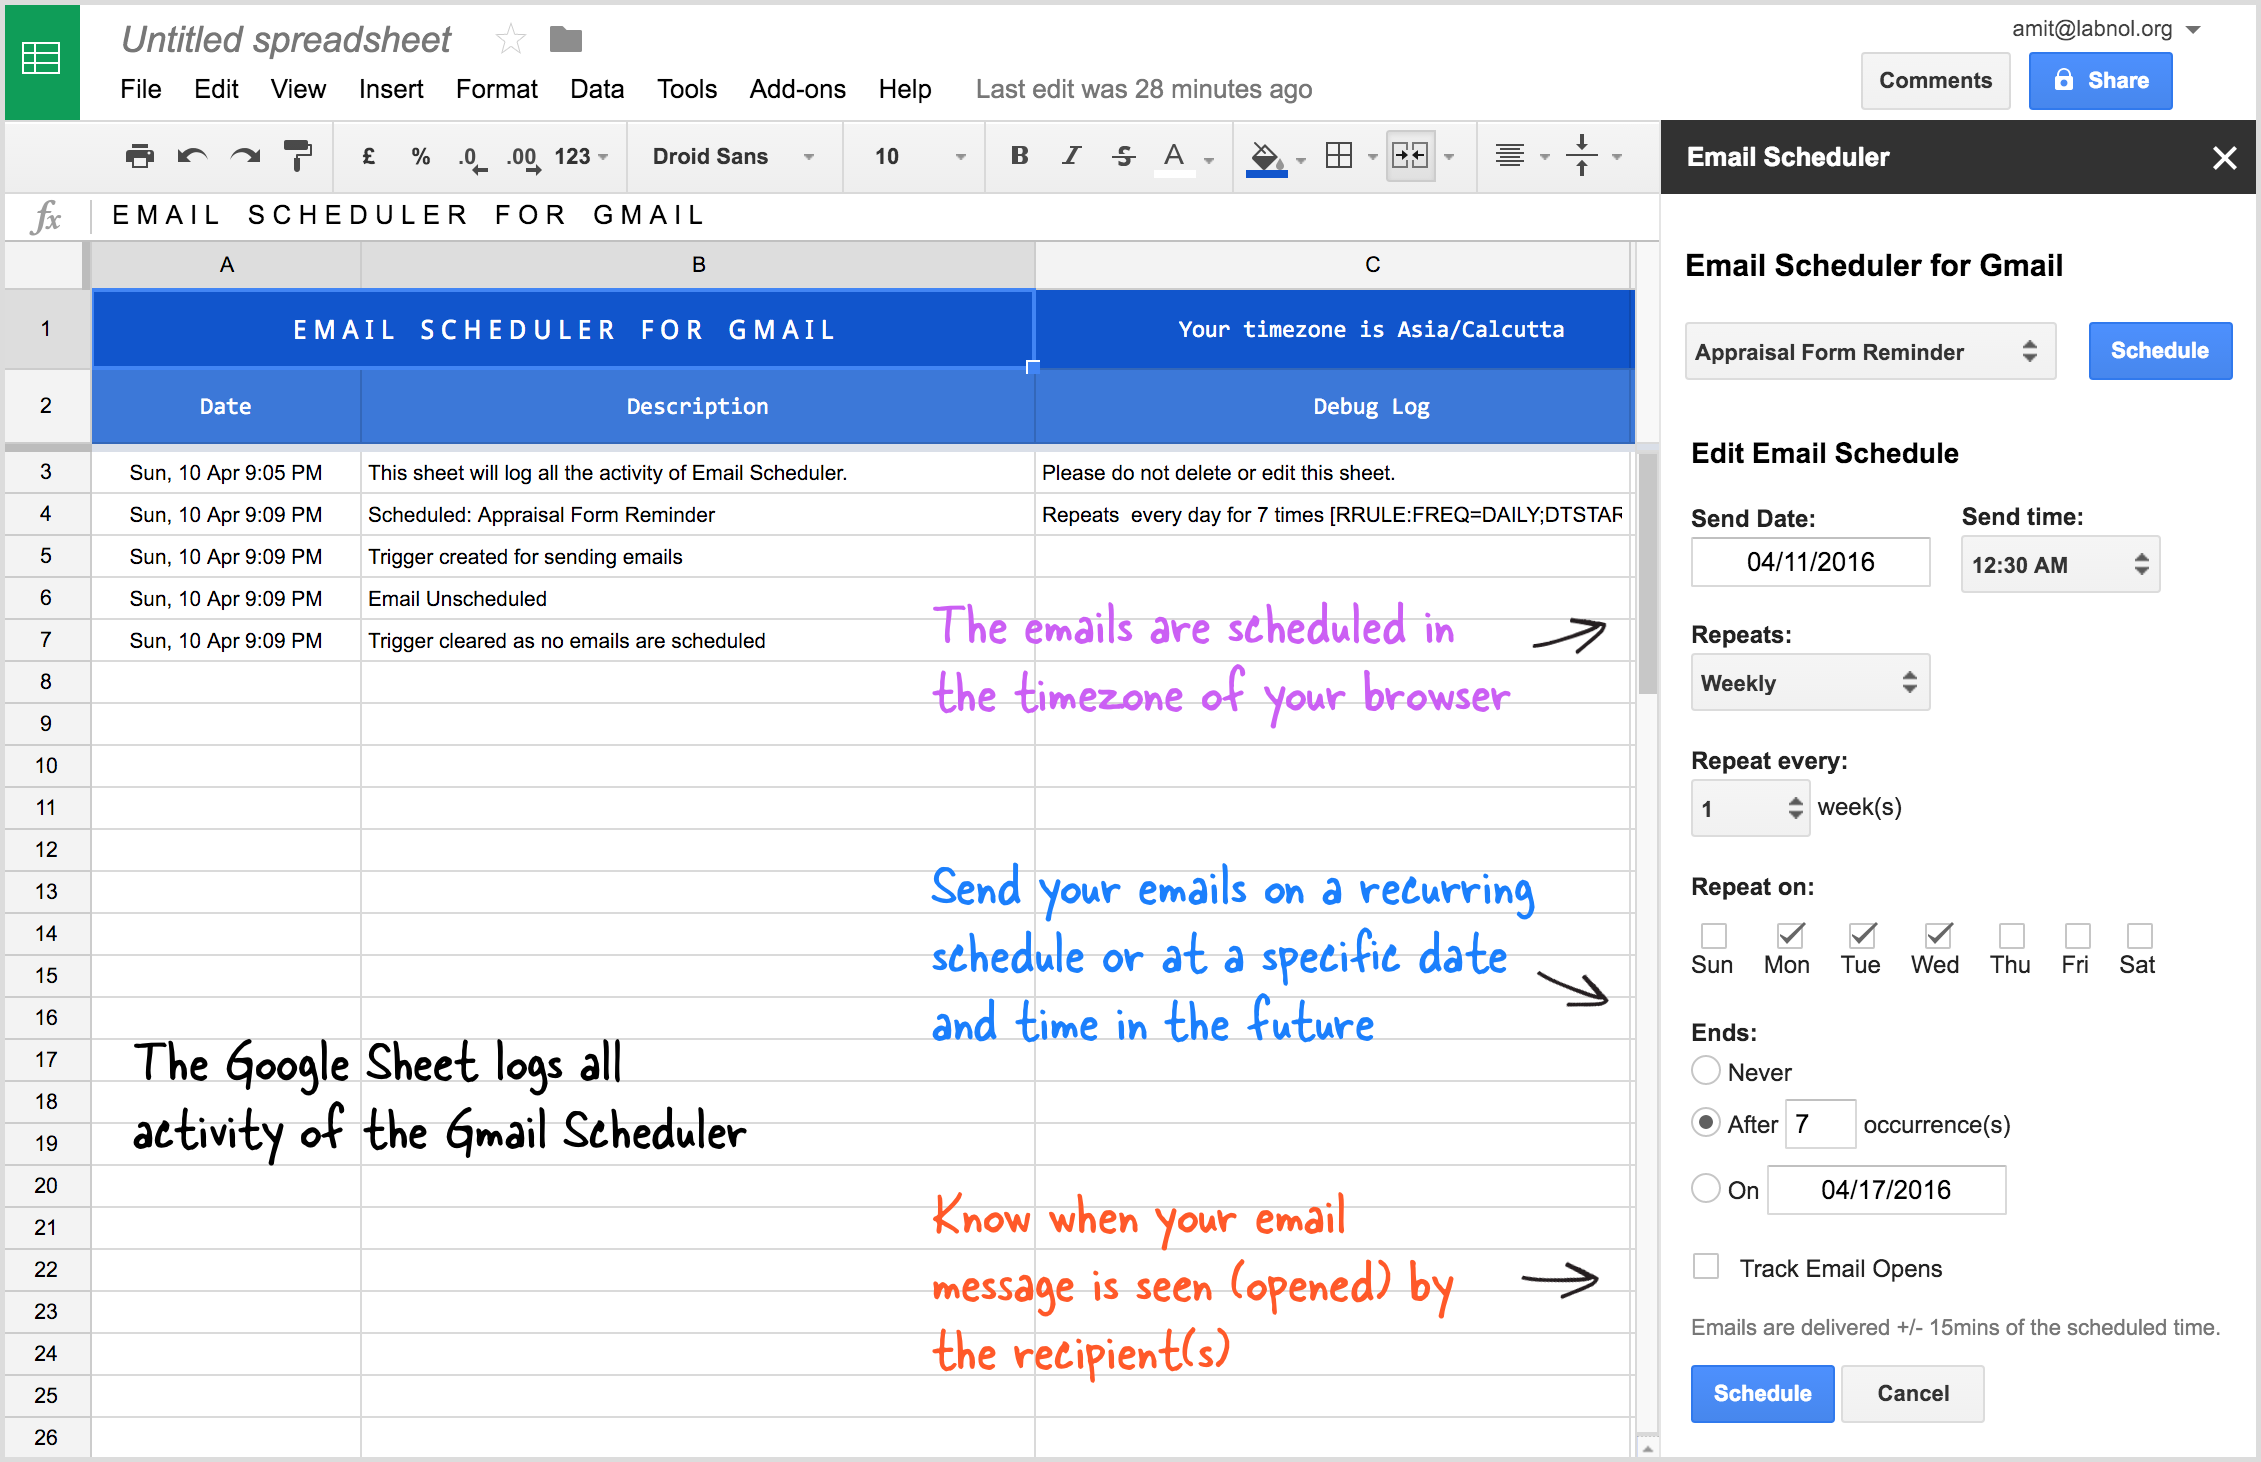Expand the 12:30 AM send time selector
This screenshot has width=2261, height=1462.
[2060, 565]
